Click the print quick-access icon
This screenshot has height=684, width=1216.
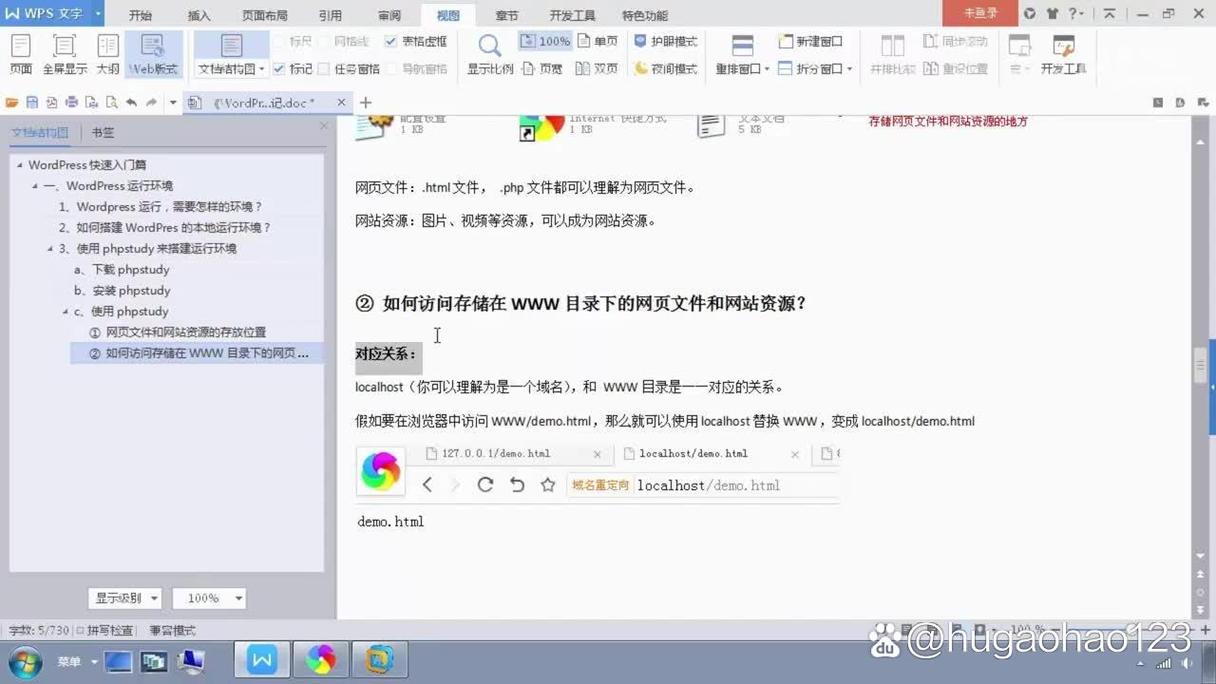[72, 103]
